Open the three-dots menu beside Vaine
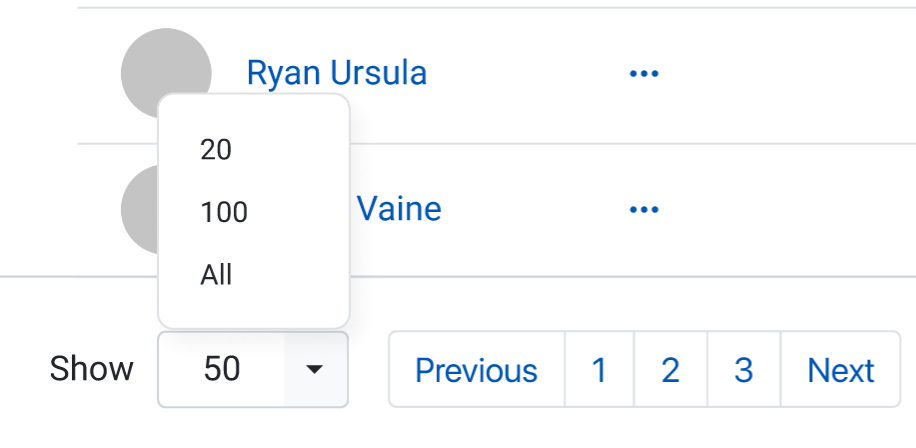This screenshot has height=448, width=916. [644, 210]
